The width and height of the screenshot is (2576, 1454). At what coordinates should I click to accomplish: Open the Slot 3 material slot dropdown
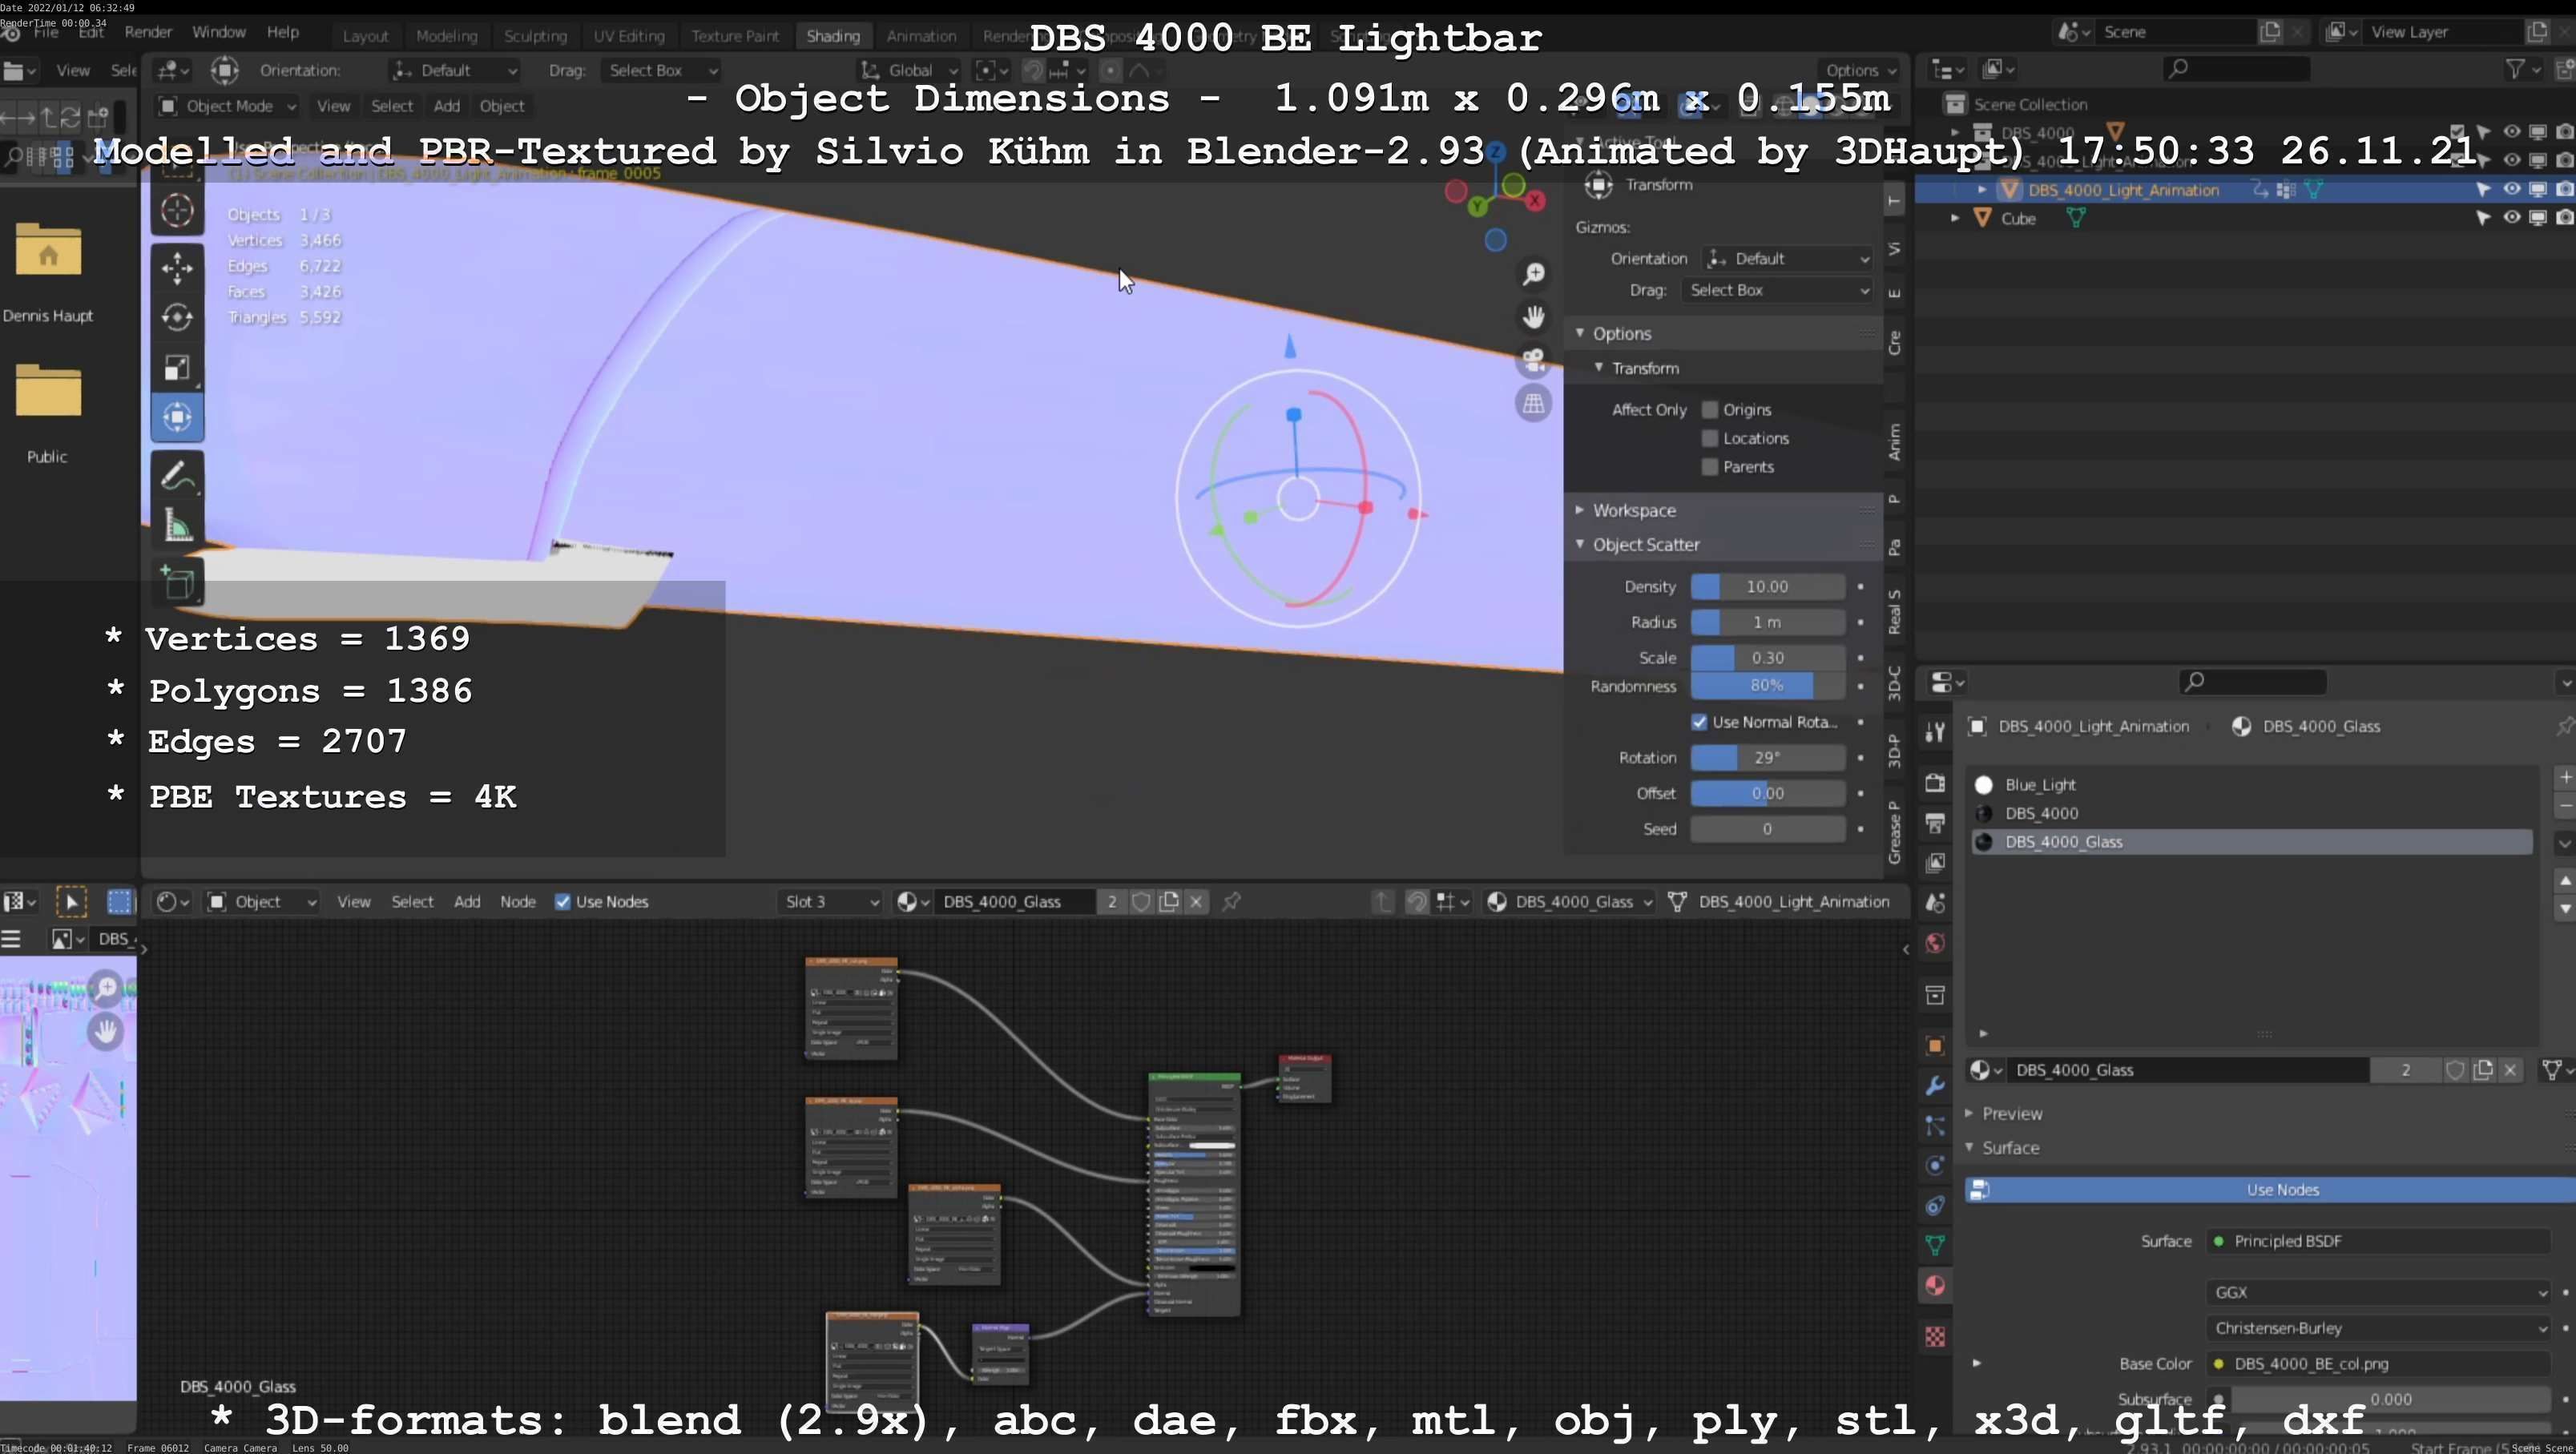(831, 902)
